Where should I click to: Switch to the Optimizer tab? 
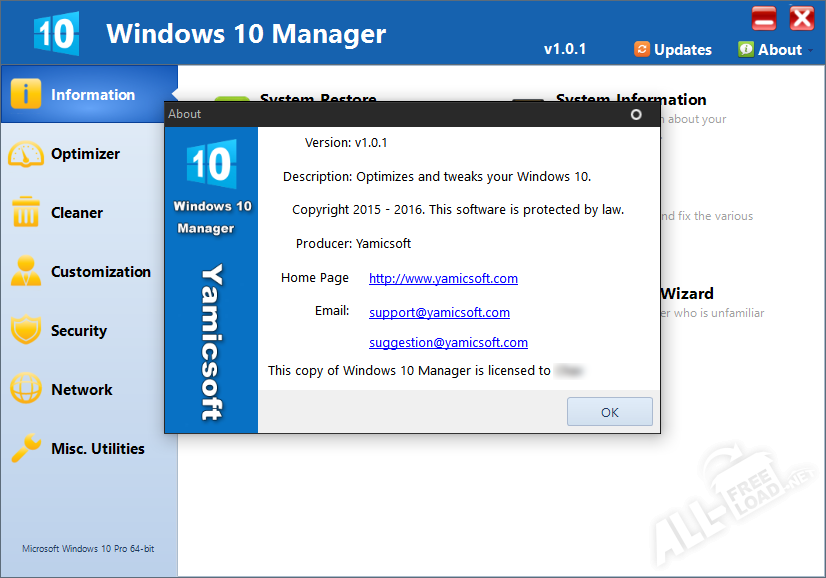click(85, 154)
